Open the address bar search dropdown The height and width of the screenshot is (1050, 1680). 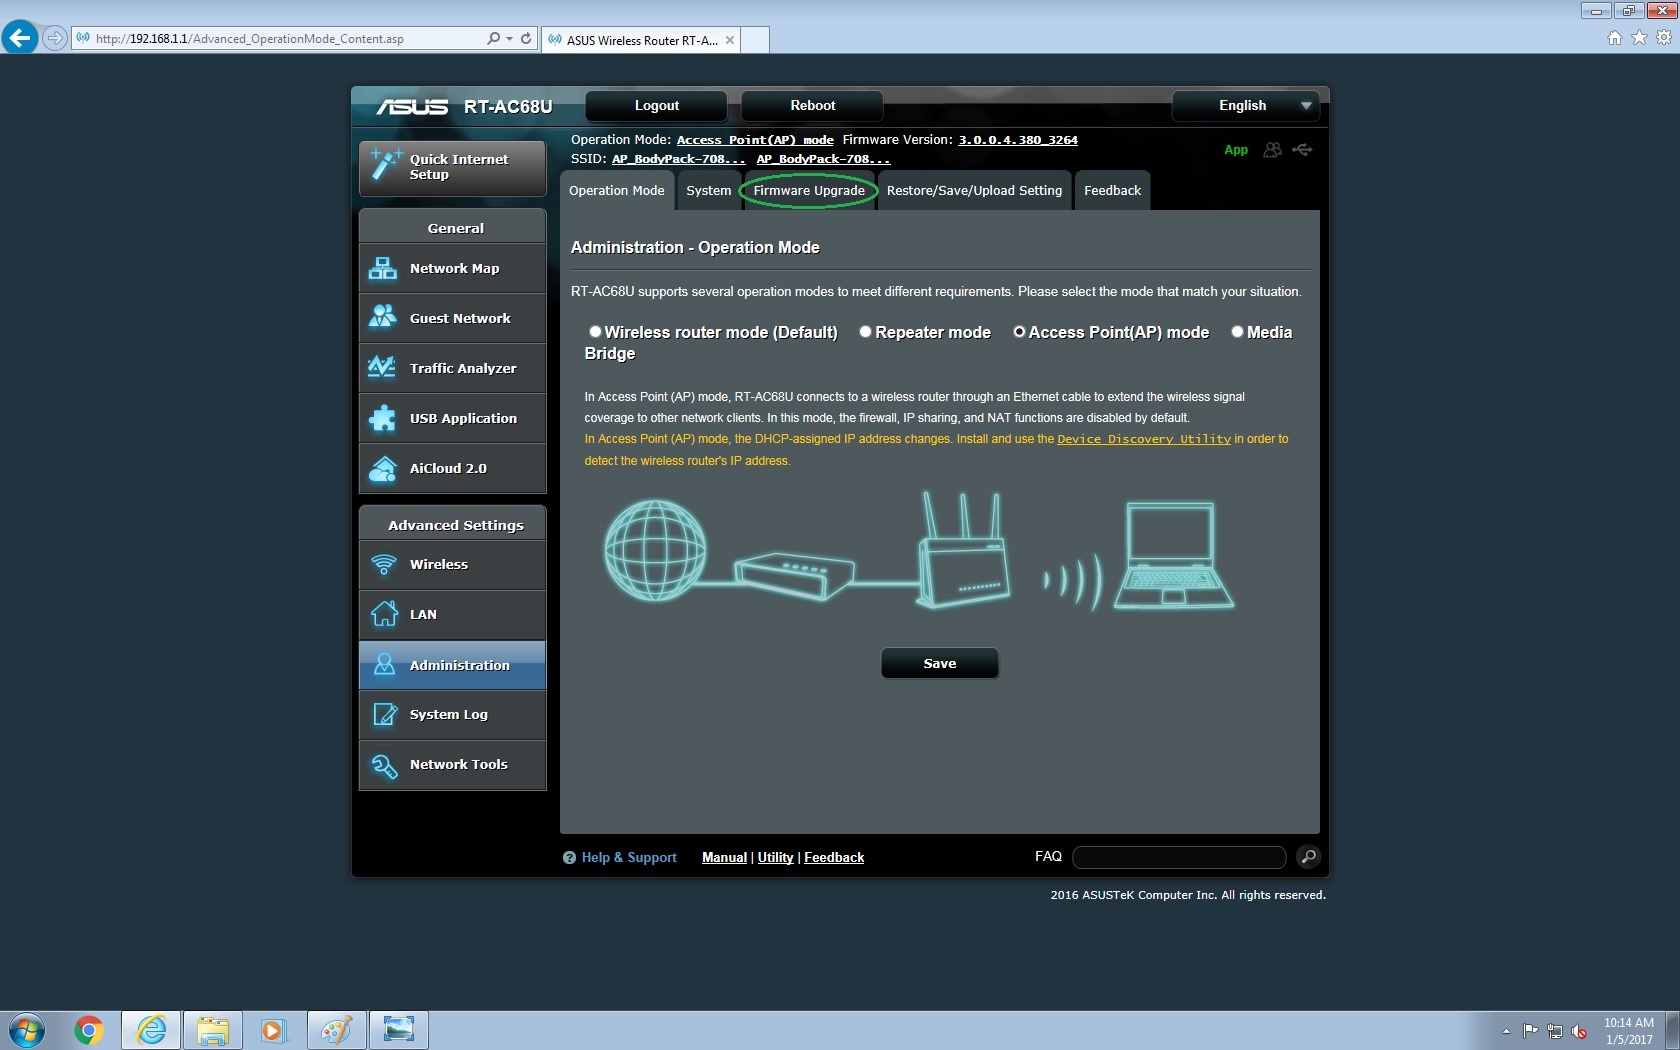[510, 38]
